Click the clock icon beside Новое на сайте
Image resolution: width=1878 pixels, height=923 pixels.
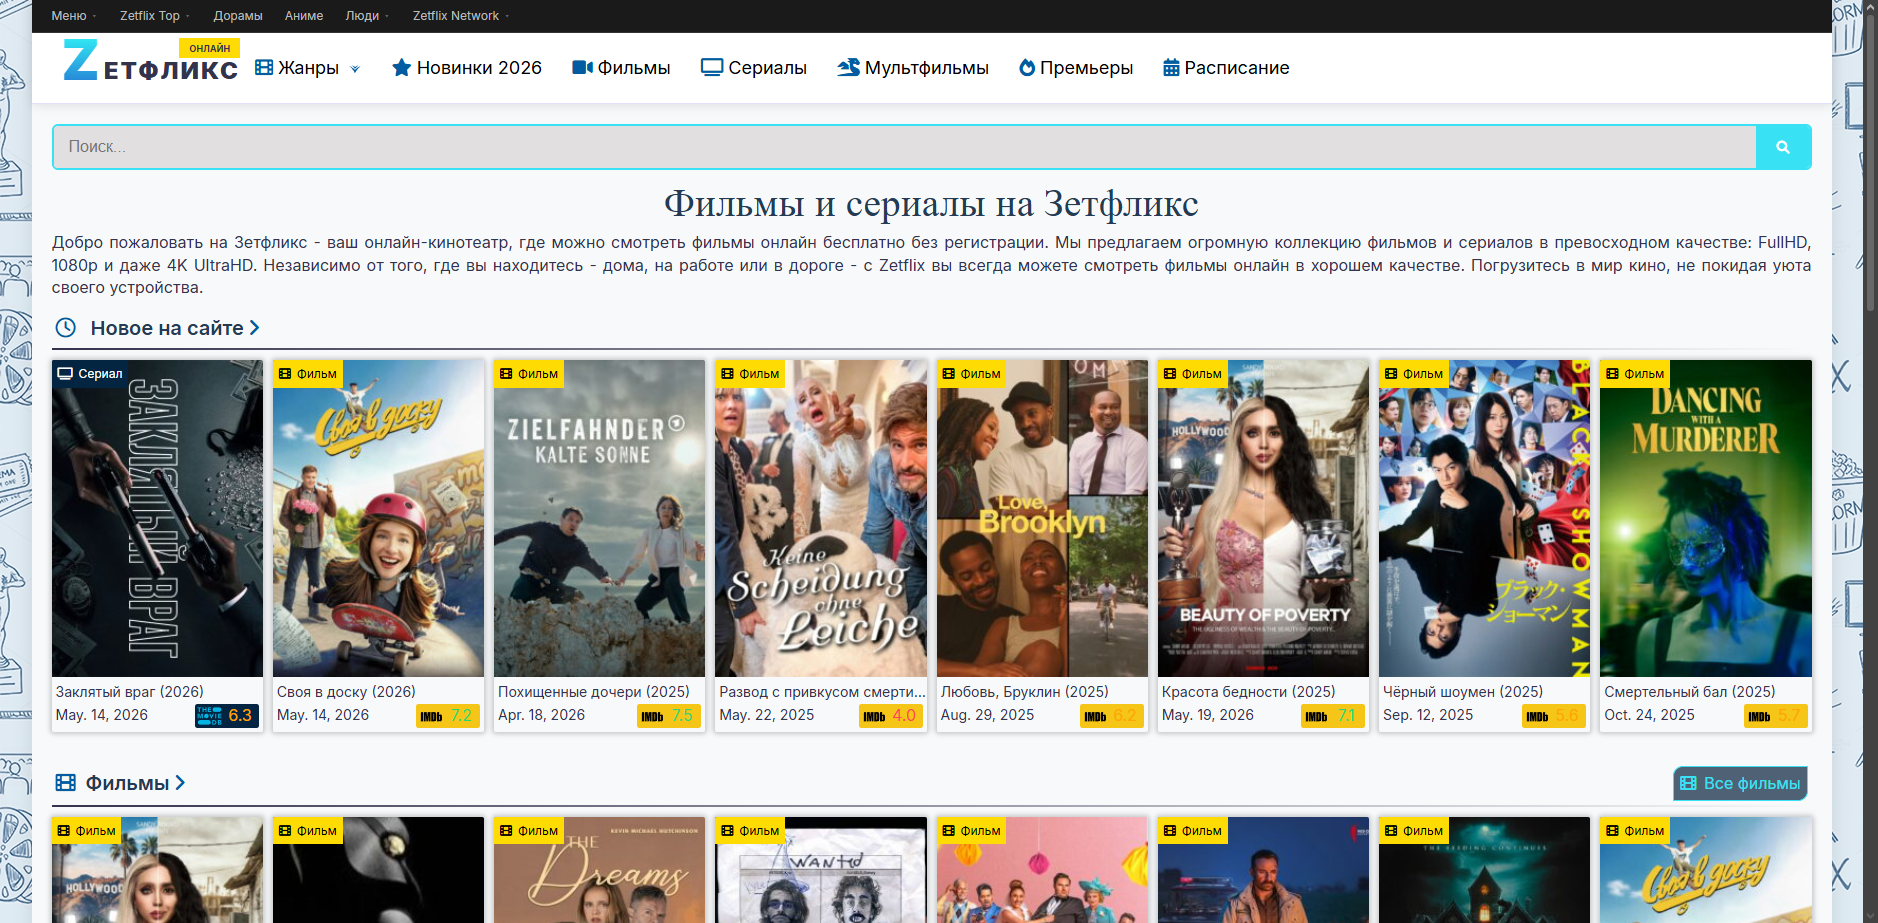tap(66, 328)
